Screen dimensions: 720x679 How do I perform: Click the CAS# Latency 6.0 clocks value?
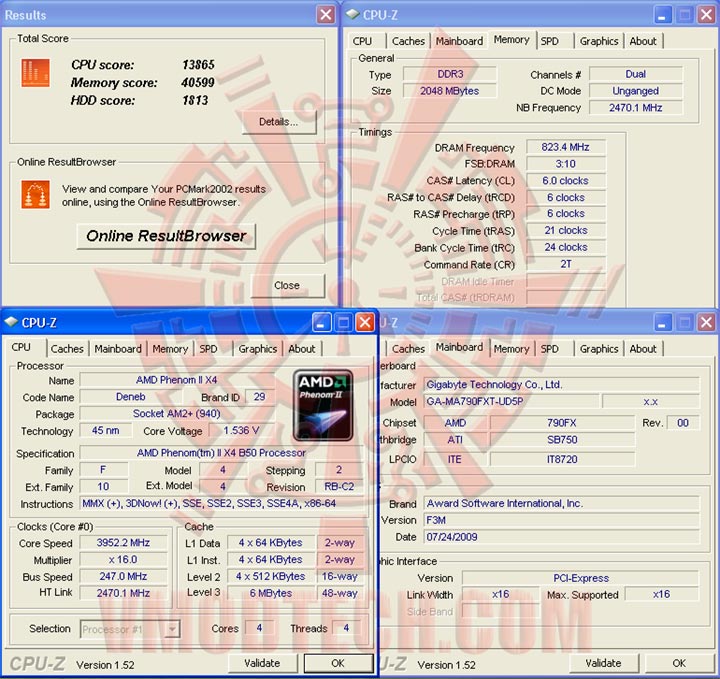565,181
